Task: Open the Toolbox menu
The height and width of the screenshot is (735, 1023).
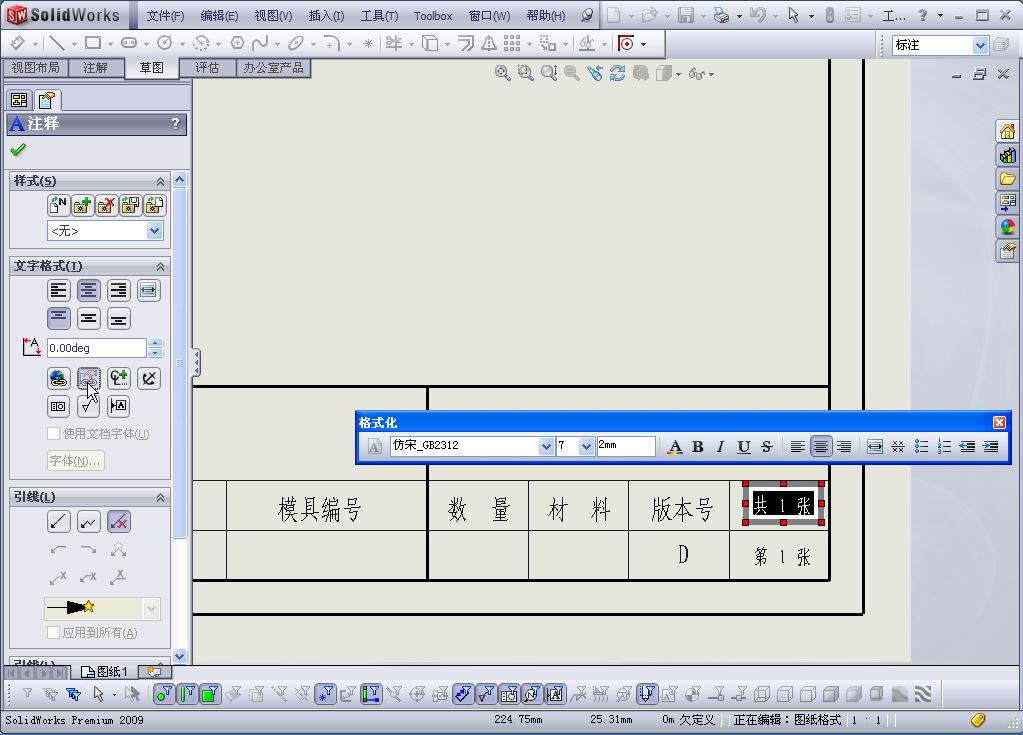Action: tap(433, 16)
